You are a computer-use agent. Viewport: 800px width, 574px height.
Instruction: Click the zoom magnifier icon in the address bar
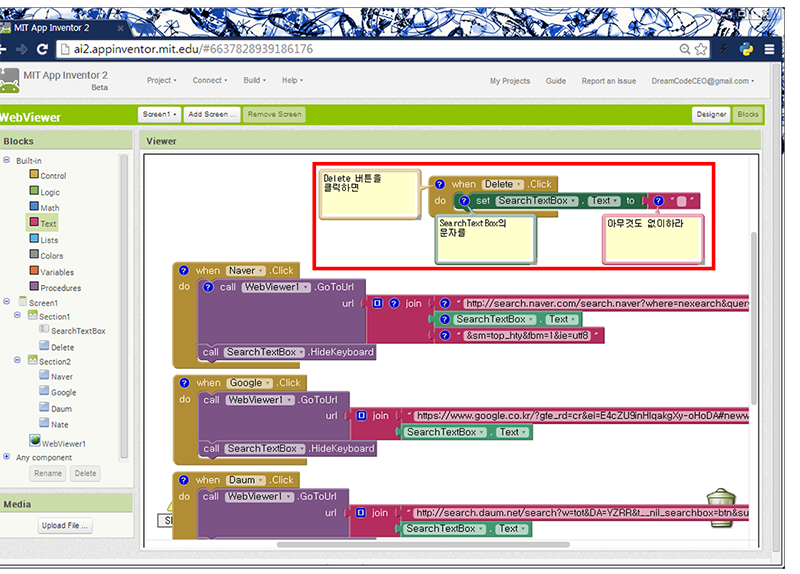click(685, 49)
